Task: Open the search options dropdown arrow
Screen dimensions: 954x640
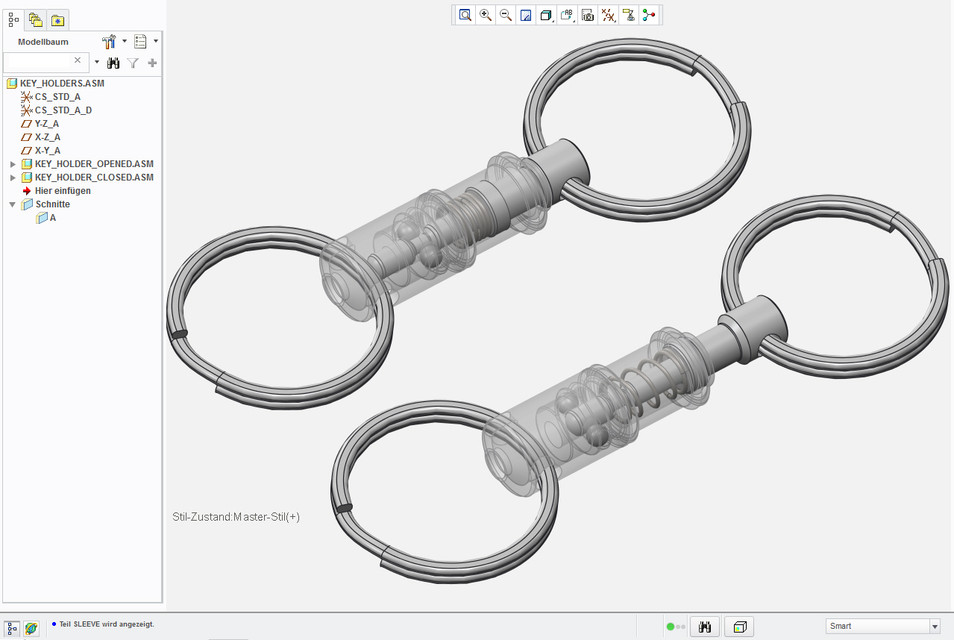Action: 97,61
